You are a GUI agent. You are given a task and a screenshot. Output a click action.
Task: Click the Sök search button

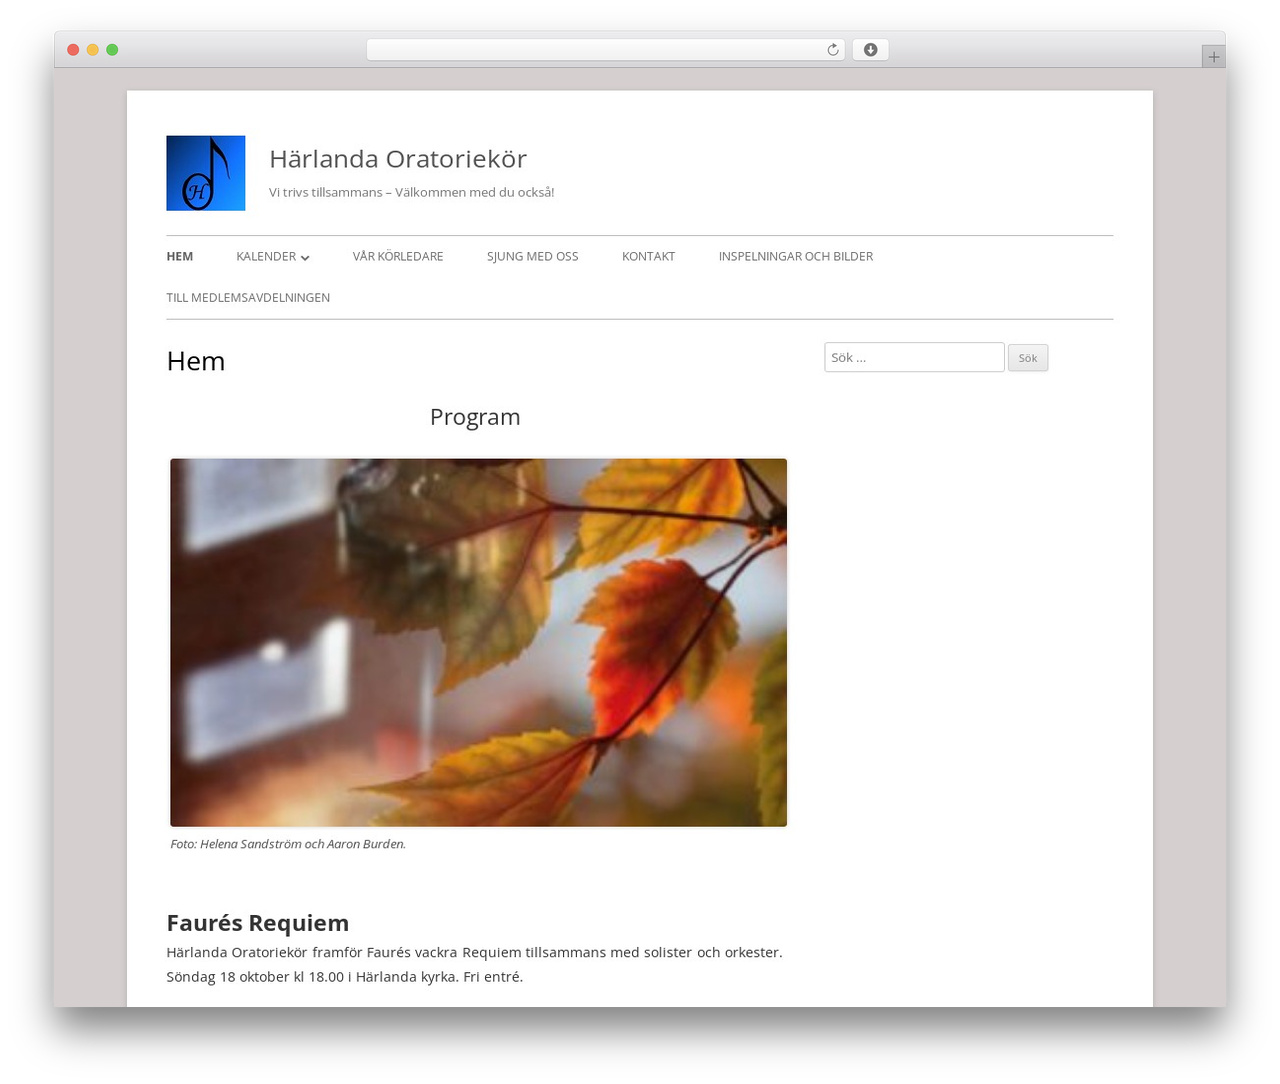1028,358
